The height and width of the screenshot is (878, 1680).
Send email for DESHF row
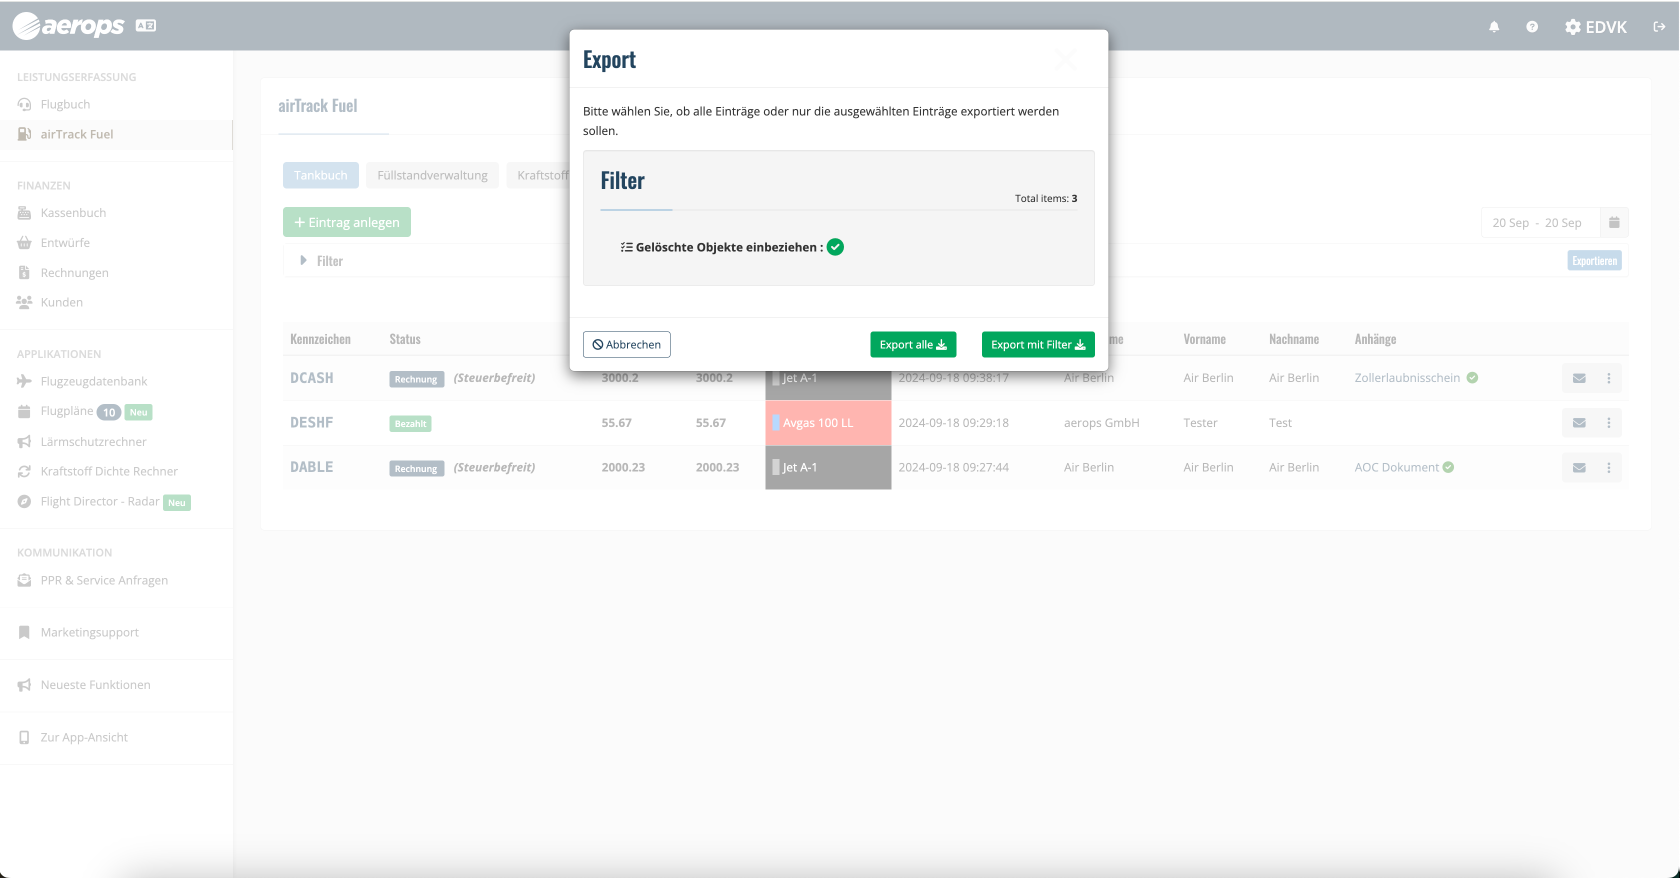1579,423
